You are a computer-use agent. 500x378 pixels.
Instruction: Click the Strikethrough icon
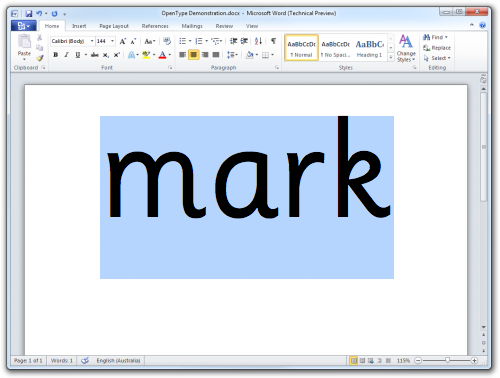tap(95, 55)
